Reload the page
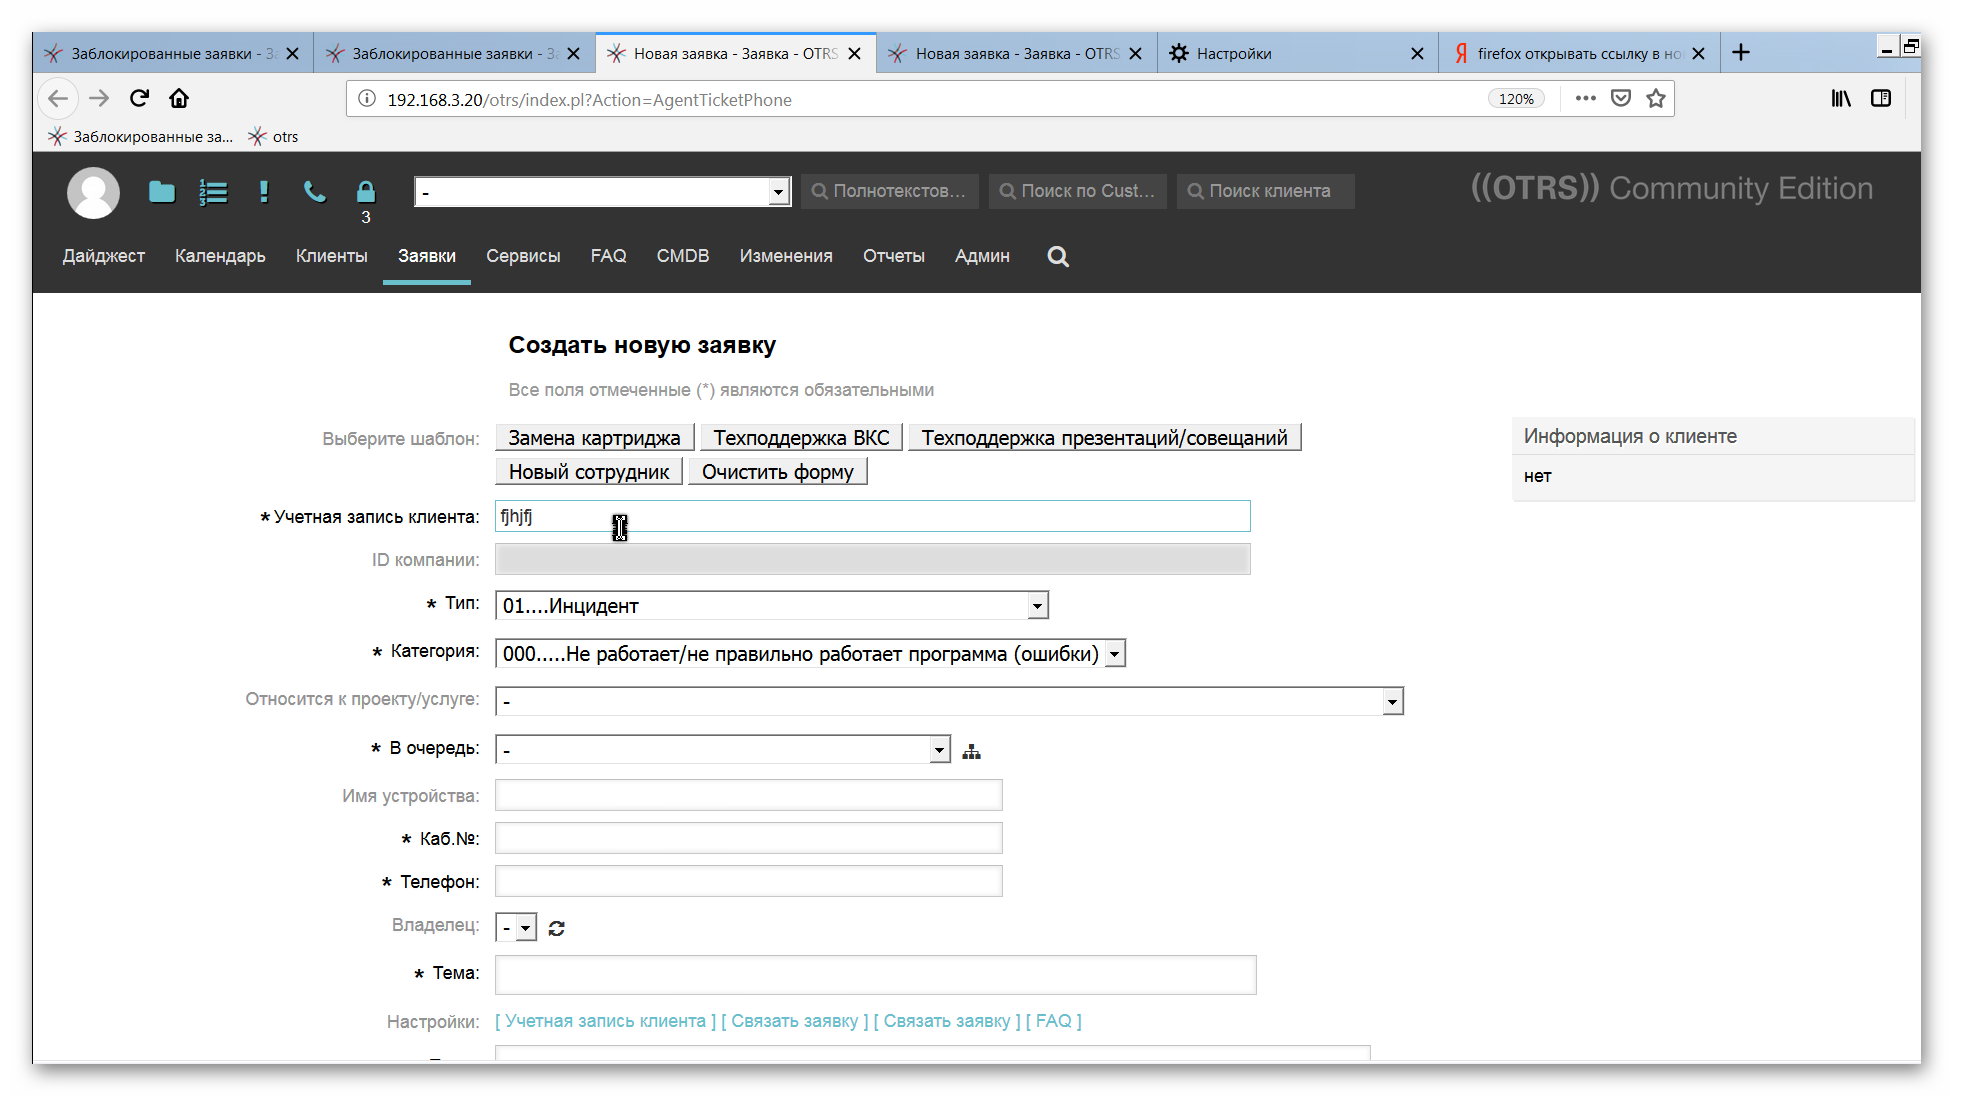 [x=139, y=98]
